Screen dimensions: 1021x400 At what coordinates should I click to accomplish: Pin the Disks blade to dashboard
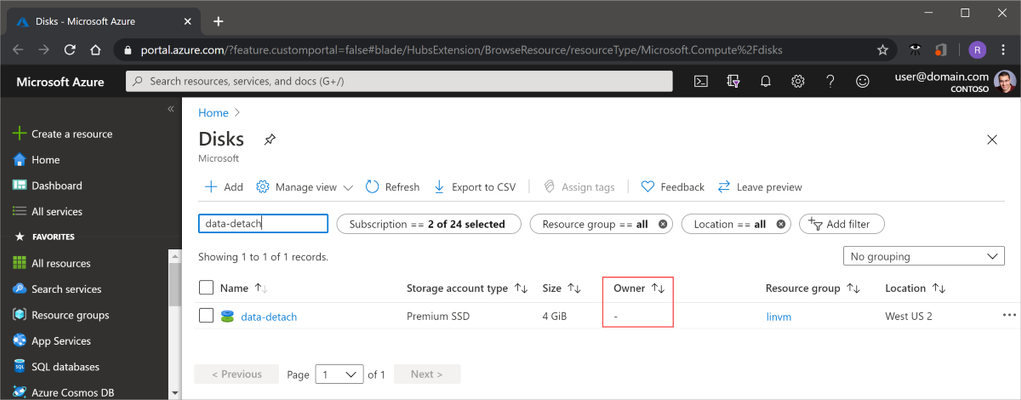270,139
